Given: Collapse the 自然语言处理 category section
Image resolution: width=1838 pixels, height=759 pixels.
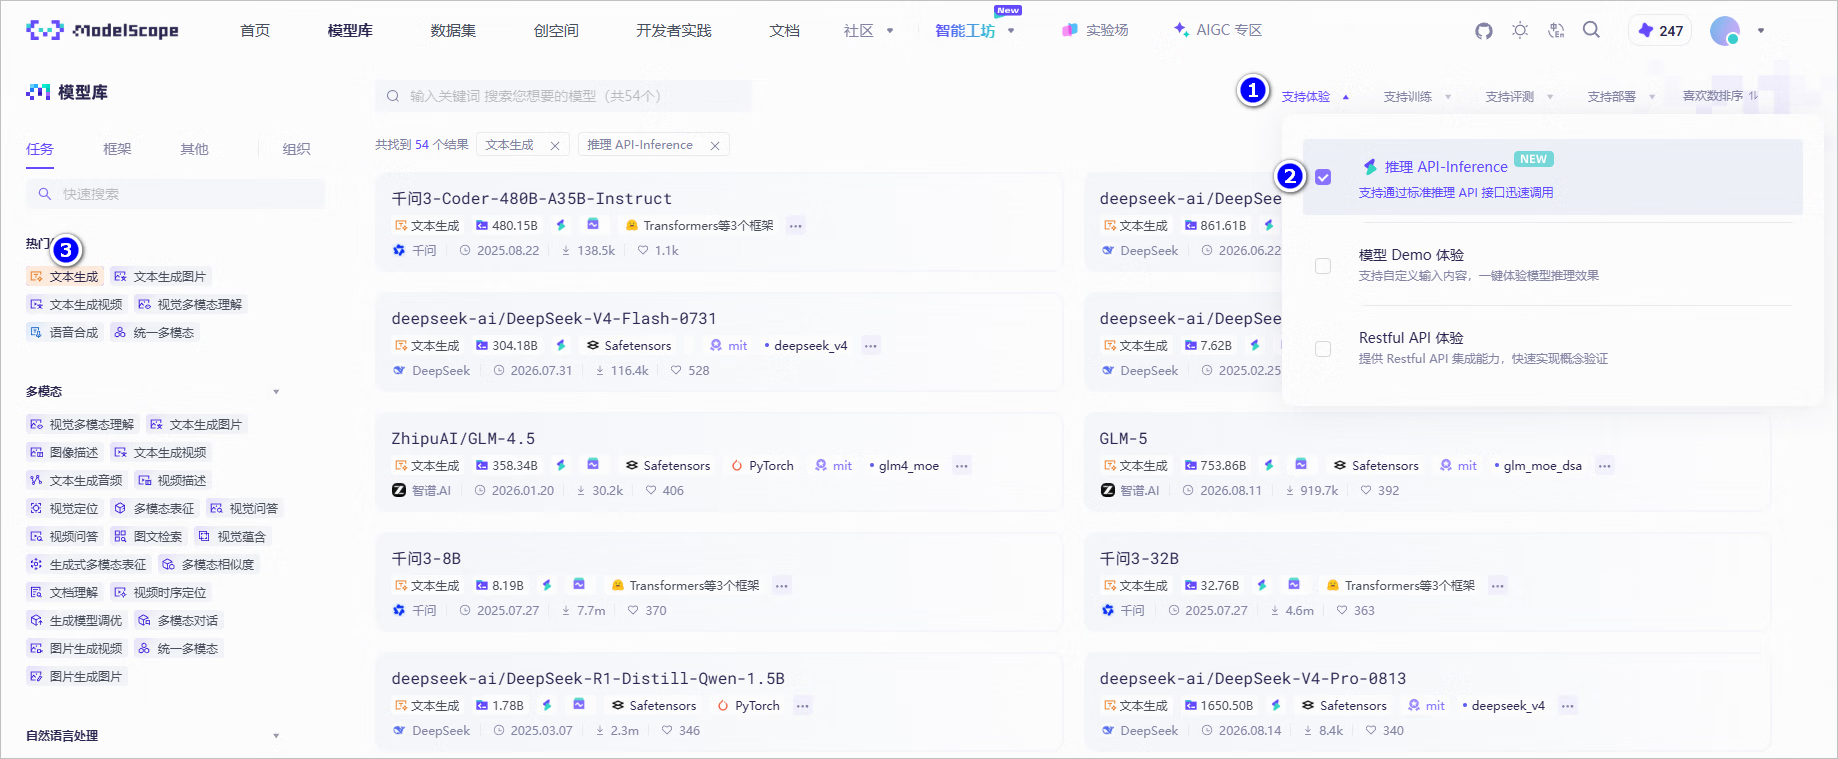Looking at the screenshot, I should click(x=276, y=736).
